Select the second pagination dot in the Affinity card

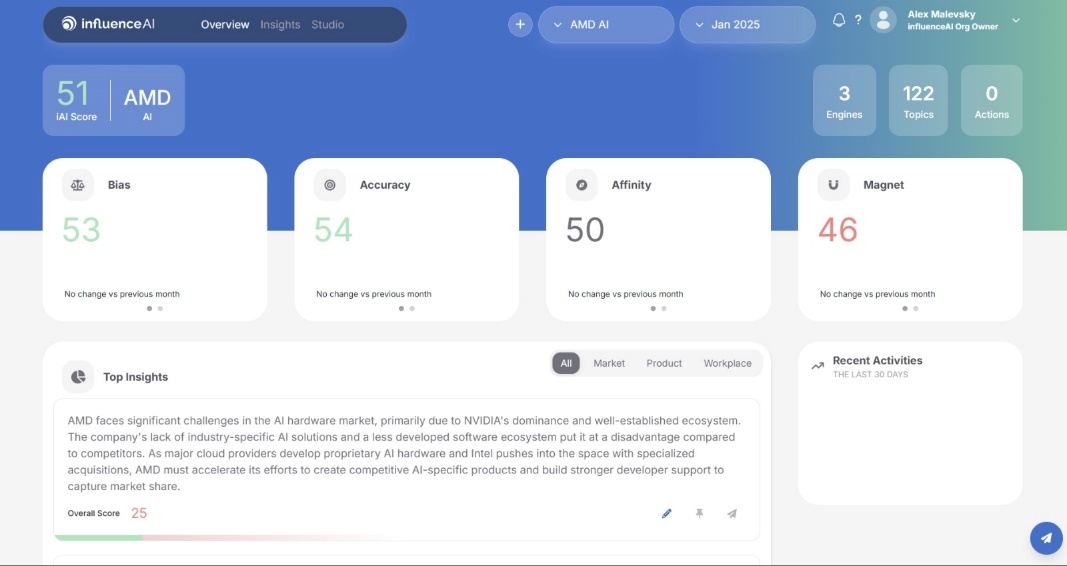pos(663,308)
